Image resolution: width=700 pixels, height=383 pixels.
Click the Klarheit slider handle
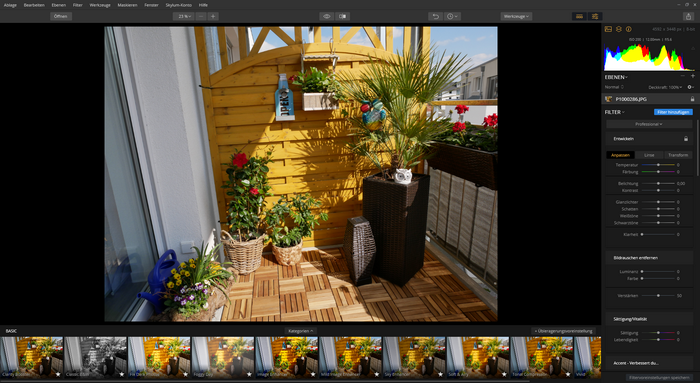pos(642,234)
